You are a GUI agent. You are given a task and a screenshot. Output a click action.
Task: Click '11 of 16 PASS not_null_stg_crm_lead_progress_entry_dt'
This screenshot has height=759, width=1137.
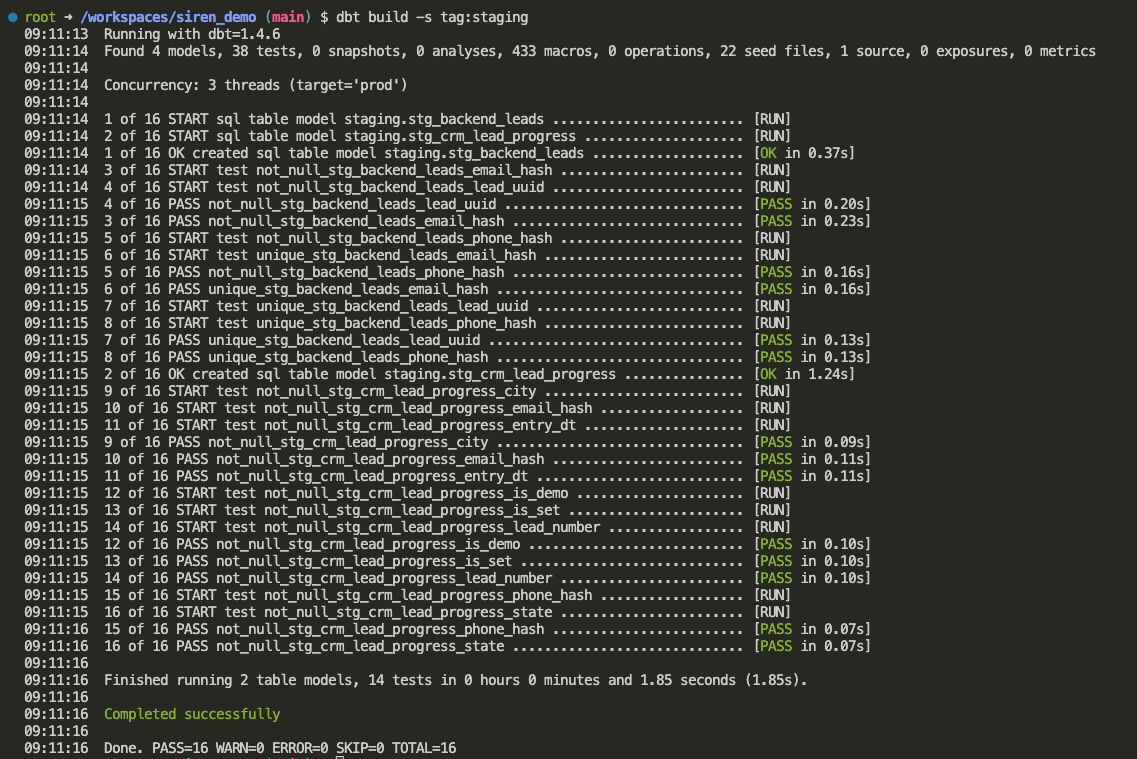315,476
